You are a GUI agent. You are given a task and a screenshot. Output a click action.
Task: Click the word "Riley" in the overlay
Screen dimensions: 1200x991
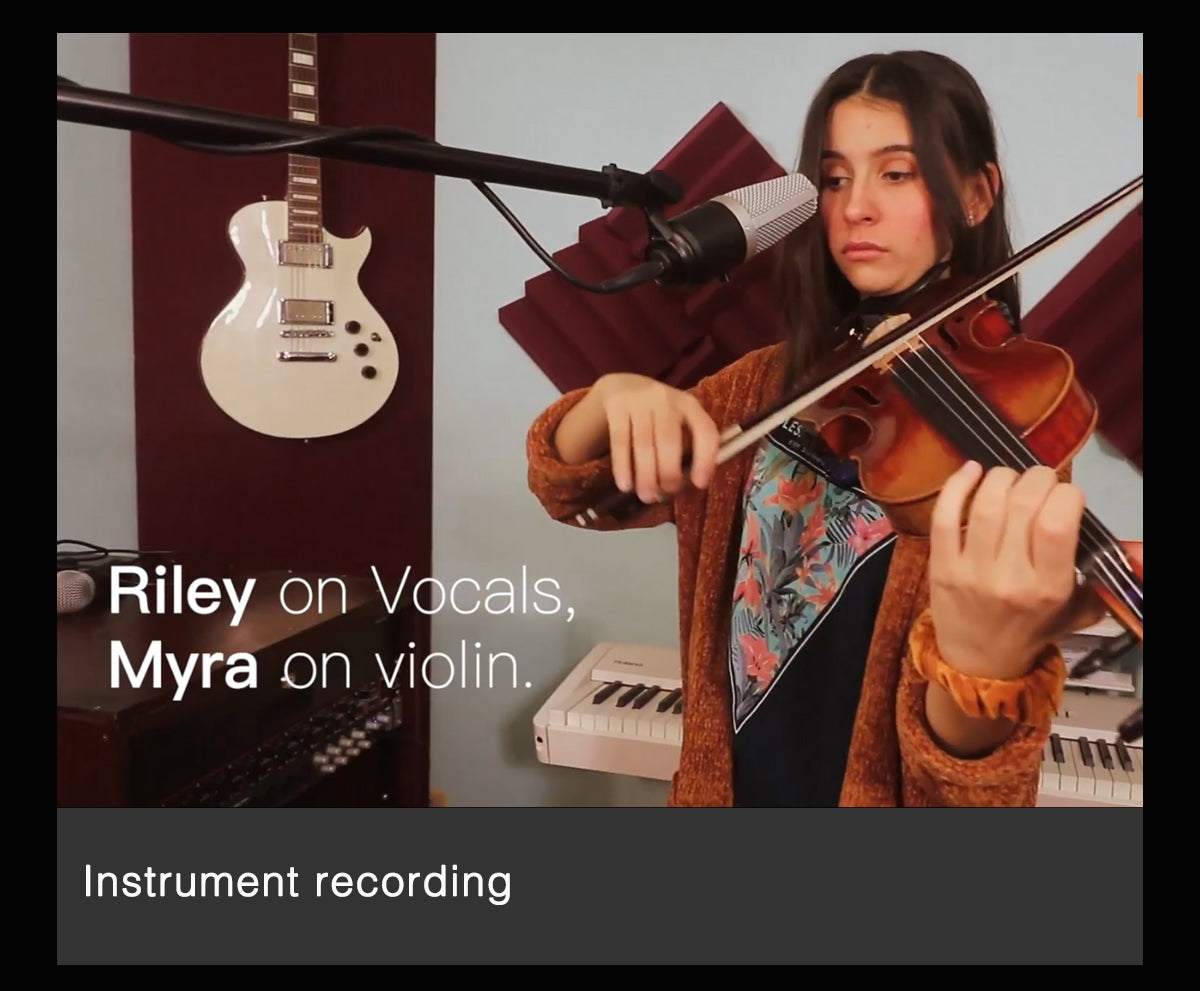tap(181, 595)
